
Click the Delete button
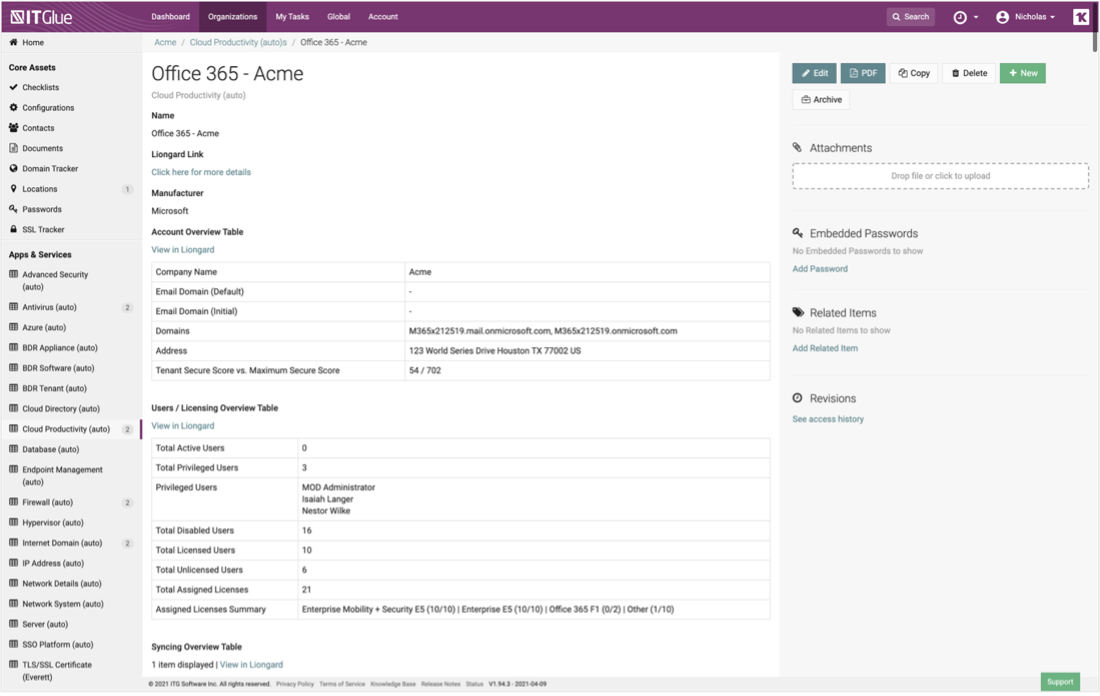(969, 73)
